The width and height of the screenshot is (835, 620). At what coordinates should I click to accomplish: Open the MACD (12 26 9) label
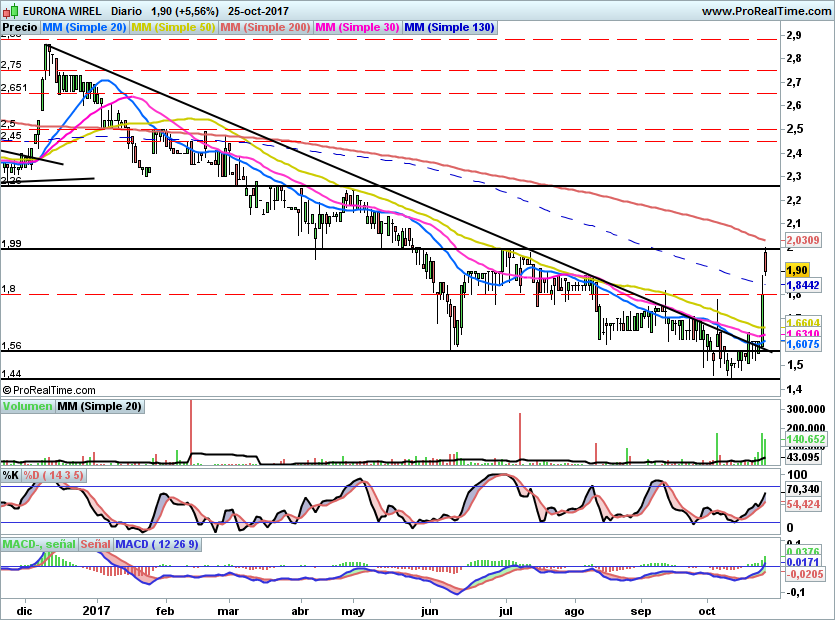pos(158,544)
